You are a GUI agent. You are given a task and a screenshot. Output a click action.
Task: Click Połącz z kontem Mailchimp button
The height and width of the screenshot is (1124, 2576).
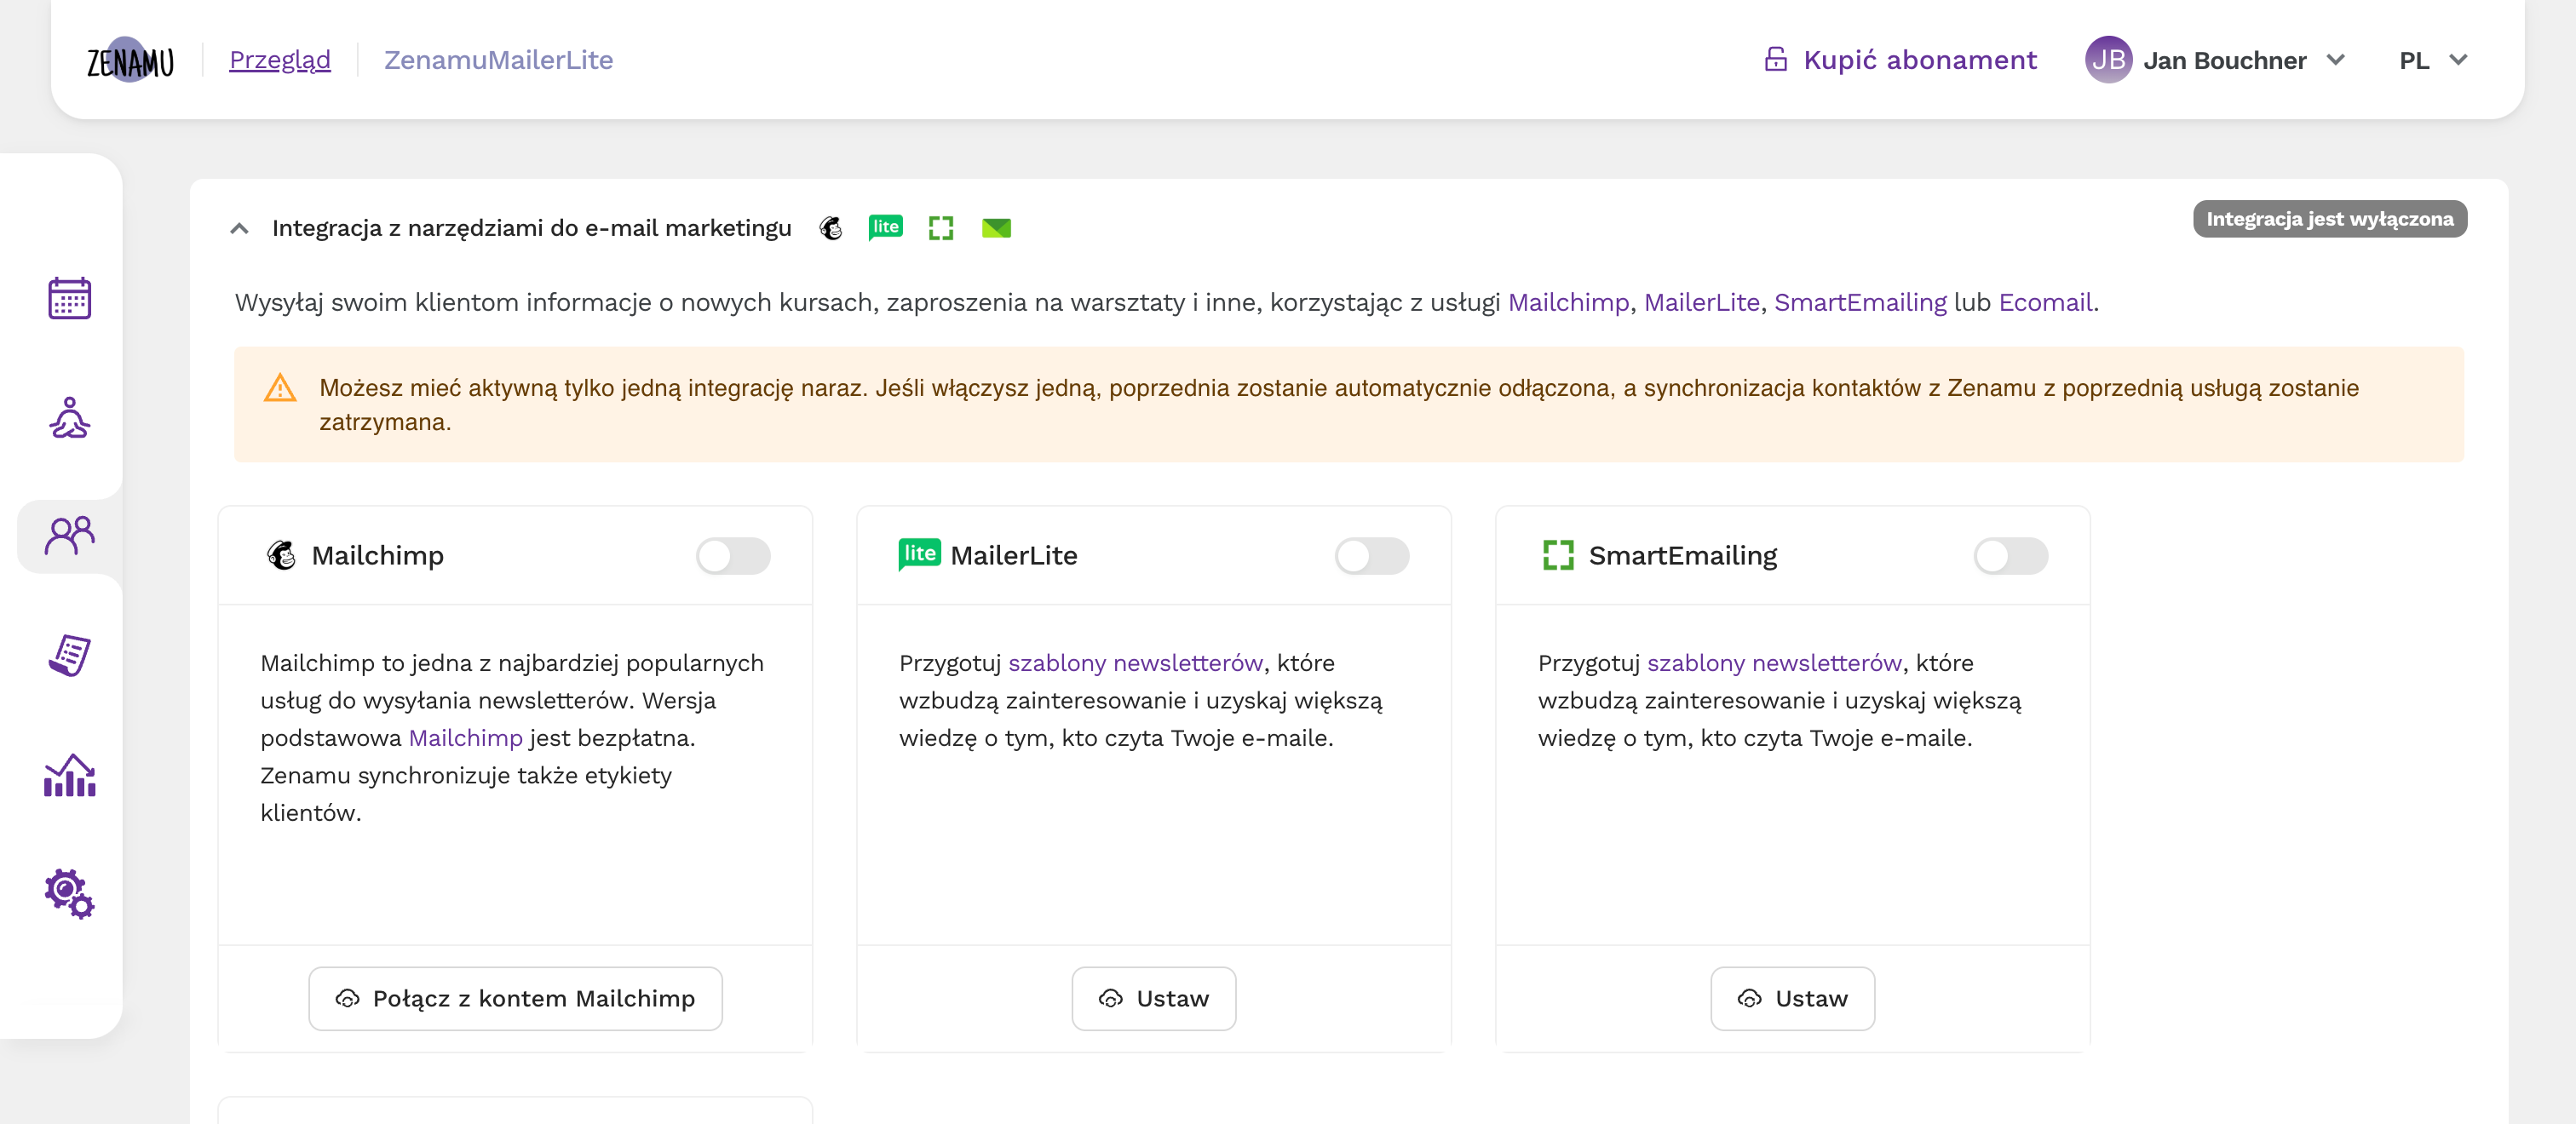(x=515, y=998)
